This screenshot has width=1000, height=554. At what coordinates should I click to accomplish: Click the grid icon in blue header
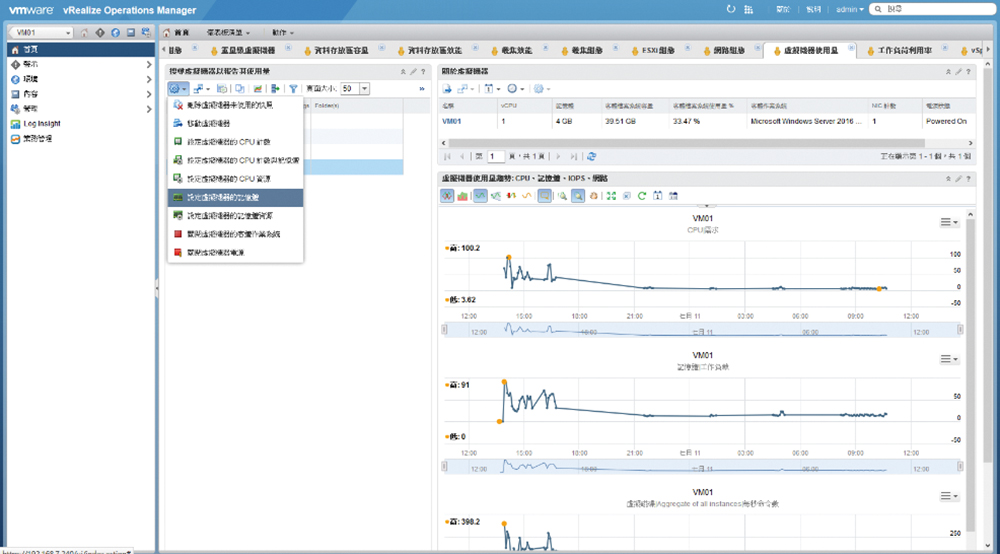tap(749, 9)
